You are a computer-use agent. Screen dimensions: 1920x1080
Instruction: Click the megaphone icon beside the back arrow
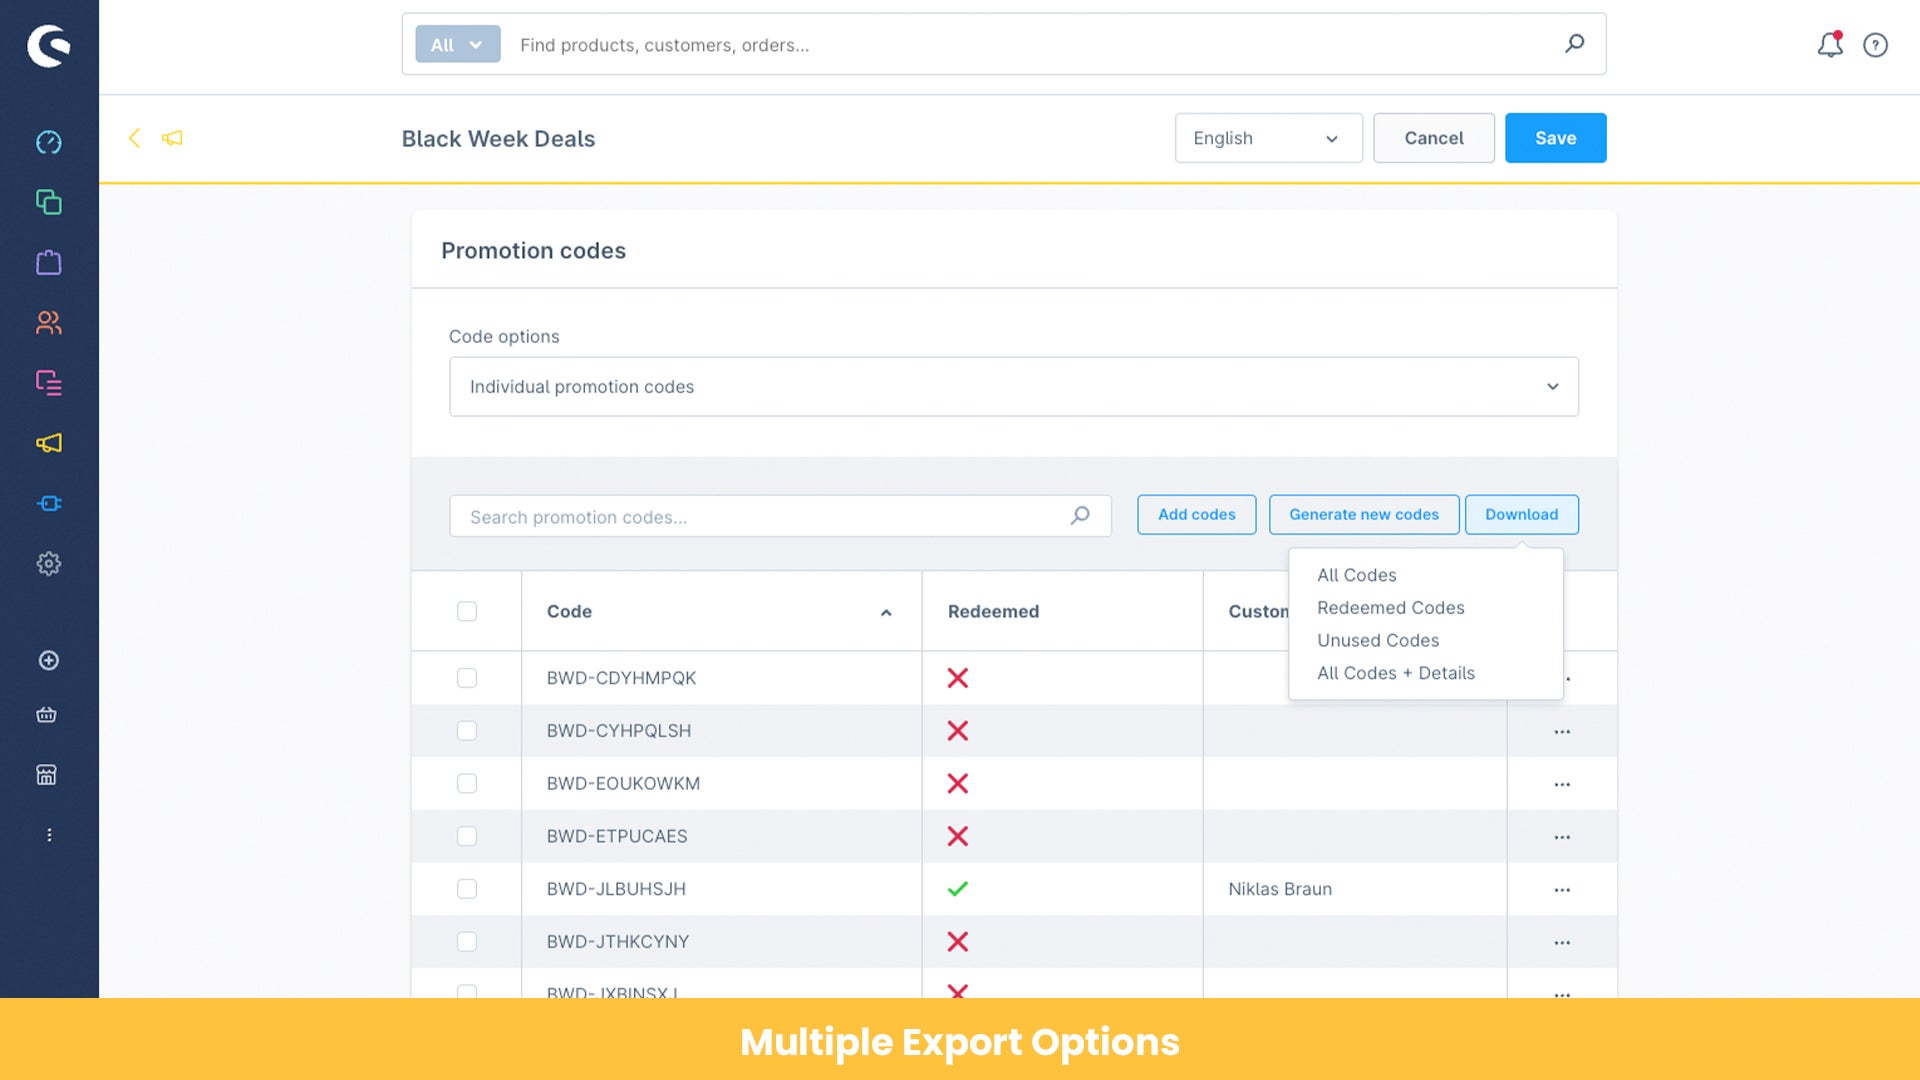(172, 138)
